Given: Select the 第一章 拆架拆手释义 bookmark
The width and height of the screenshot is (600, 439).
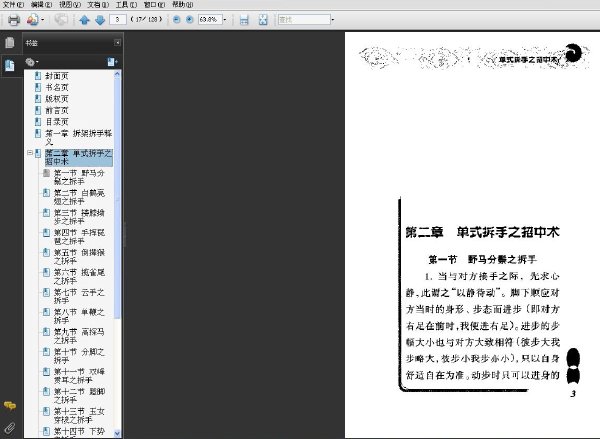Looking at the screenshot, I should click(78, 137).
